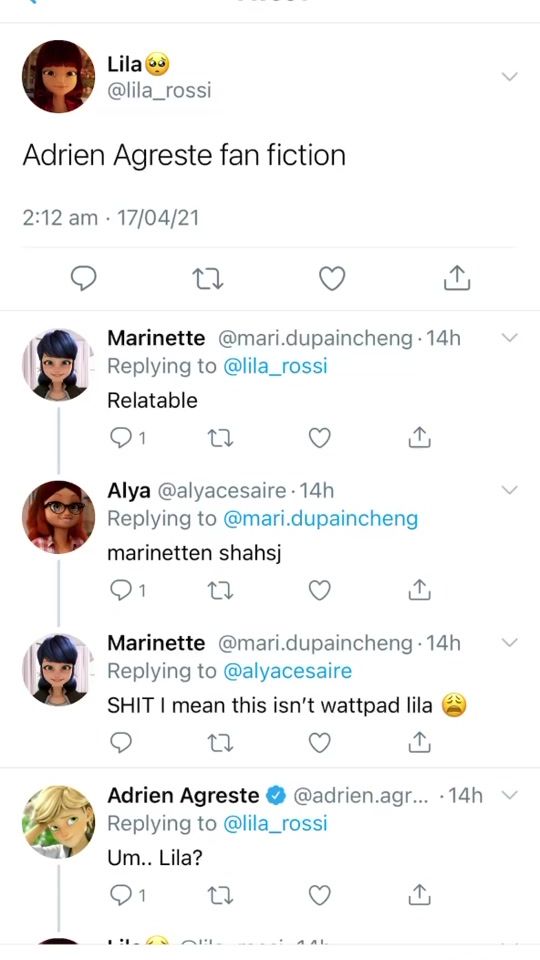Like Lila's main tweet
The width and height of the screenshot is (540, 960).
point(332,279)
